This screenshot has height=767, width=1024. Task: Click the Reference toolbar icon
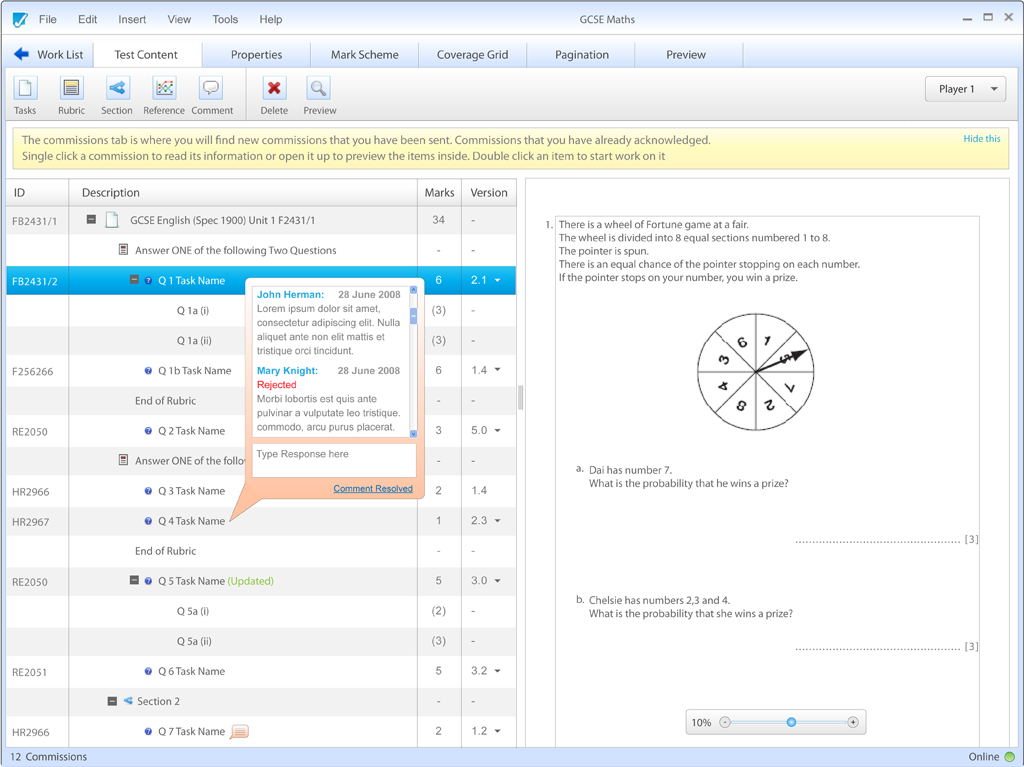click(164, 89)
